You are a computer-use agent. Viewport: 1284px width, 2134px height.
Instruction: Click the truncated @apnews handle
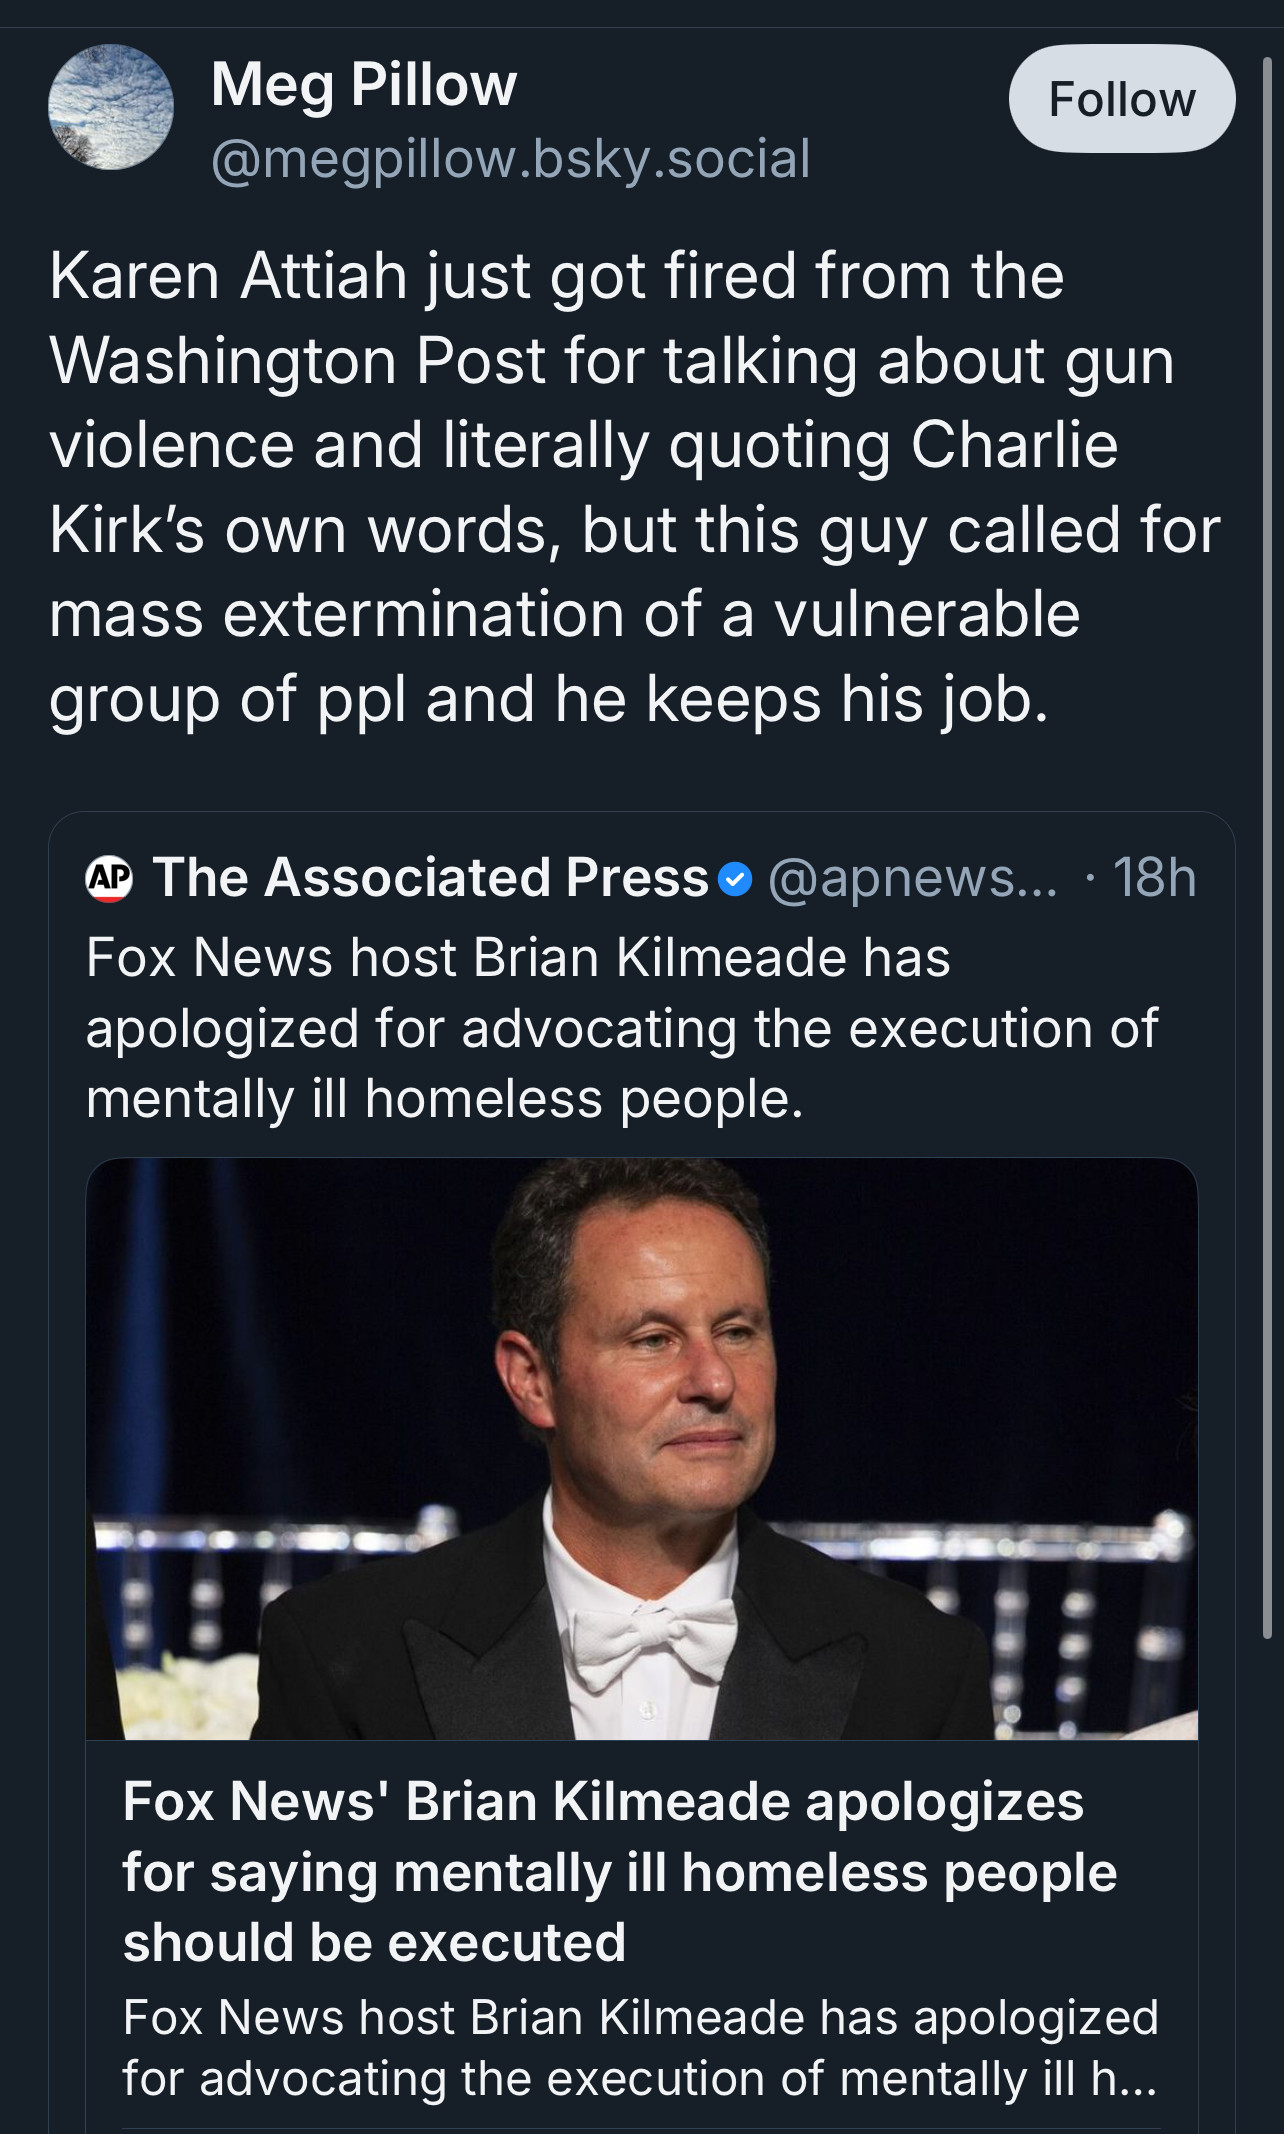(x=912, y=878)
